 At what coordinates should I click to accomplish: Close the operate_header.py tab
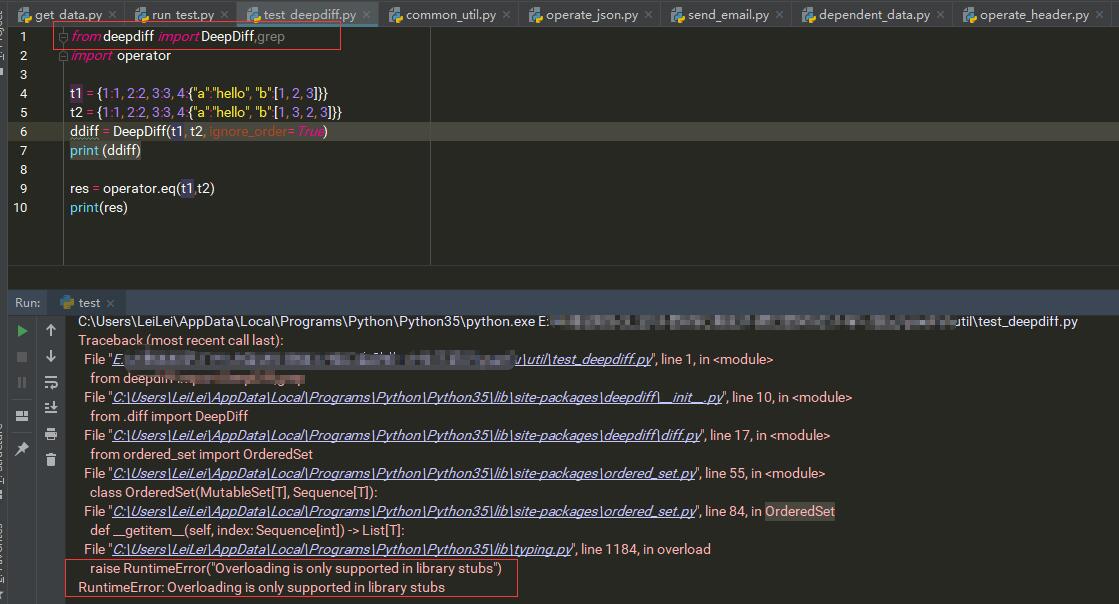click(1099, 14)
